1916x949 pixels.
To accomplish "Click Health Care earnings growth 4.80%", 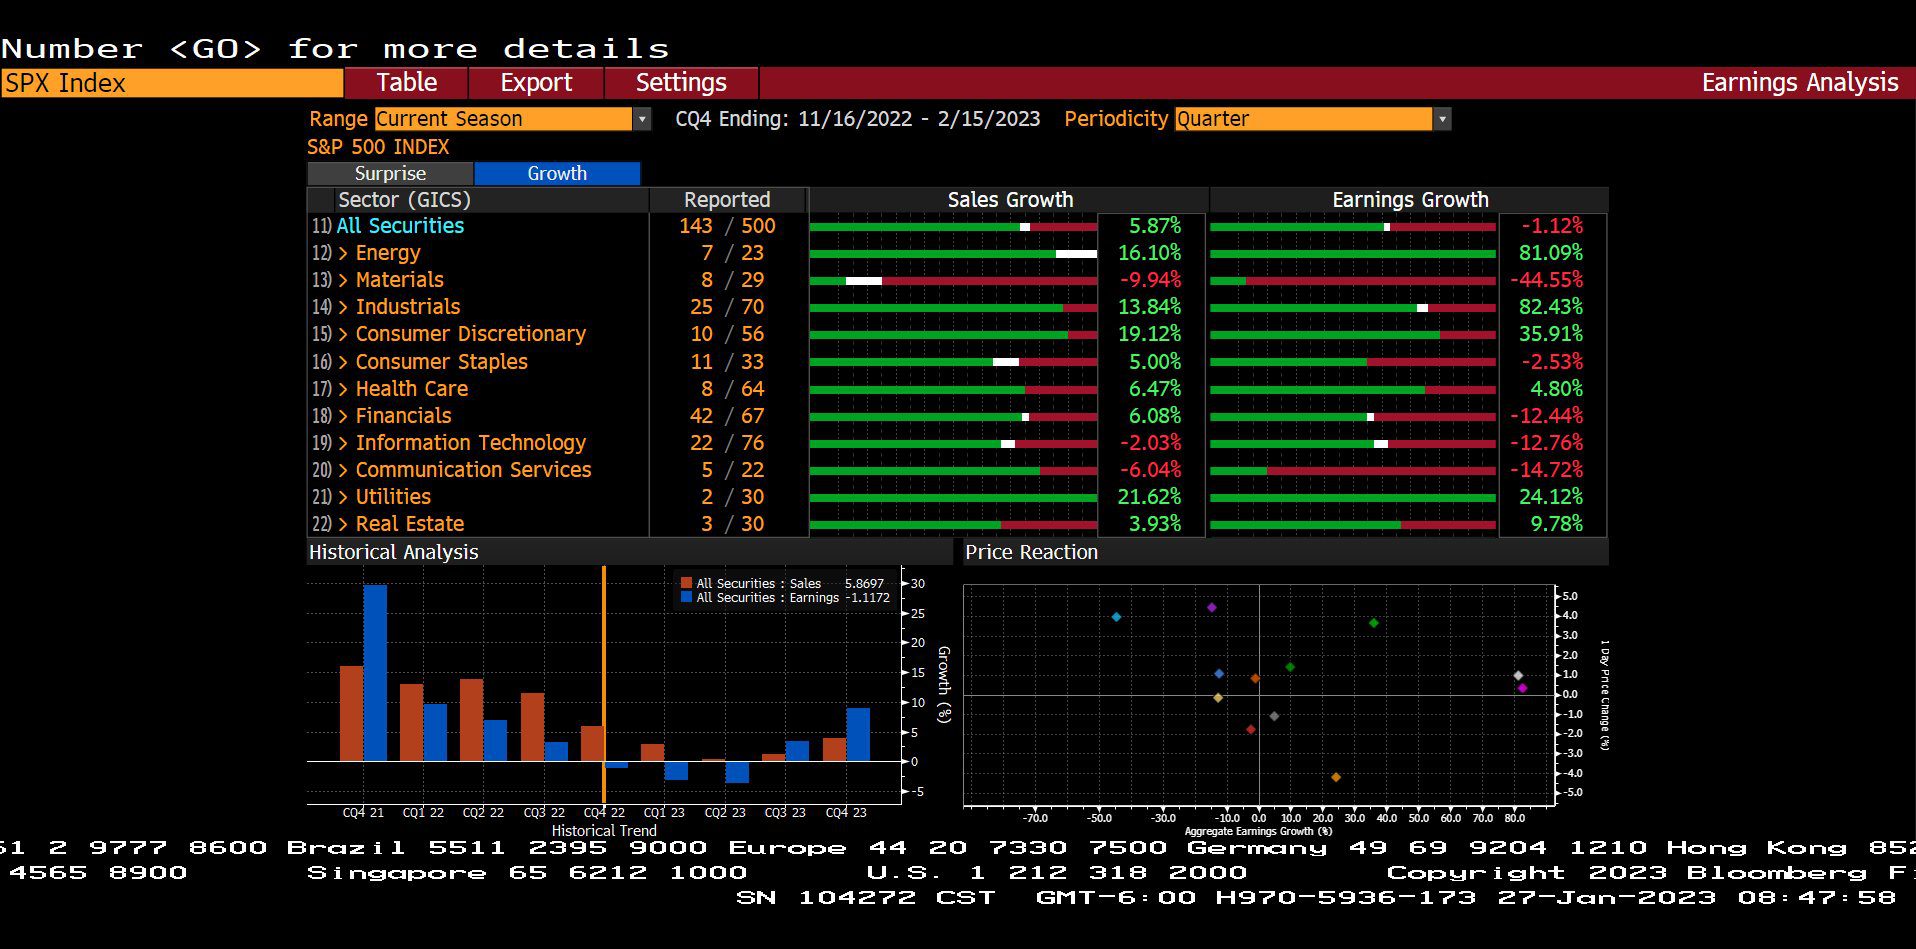I will pos(1556,389).
